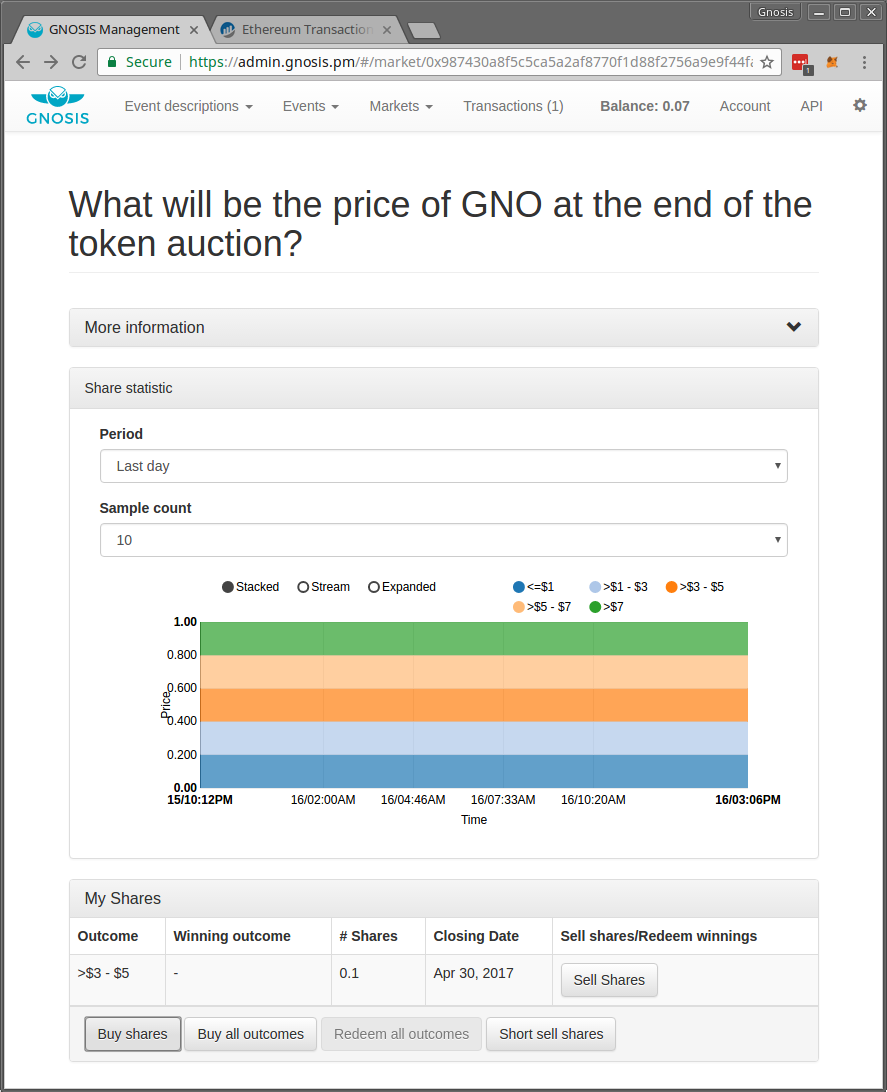The height and width of the screenshot is (1092, 887).
Task: Open the MetaMask fox extension
Action: tap(832, 62)
